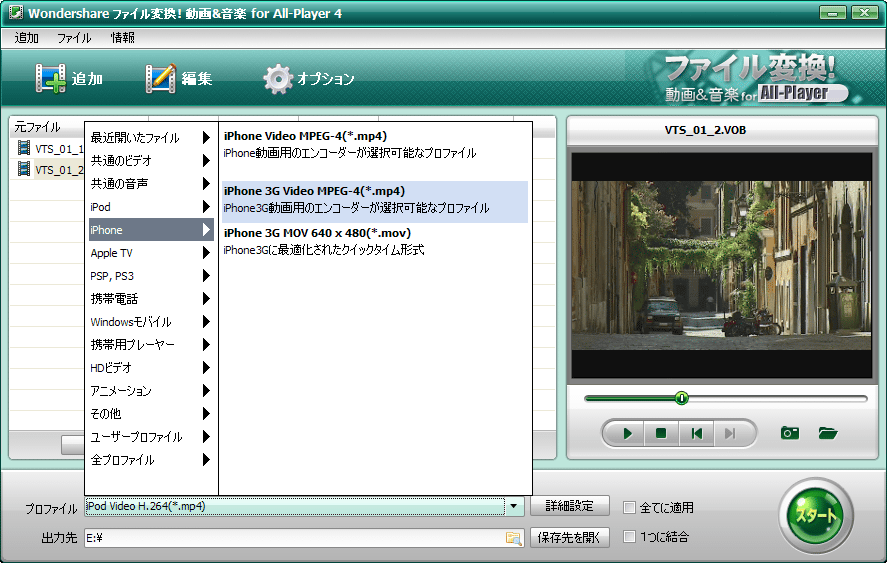Open the HDビデオ category
Screen dimensions: 887x563
coord(150,368)
